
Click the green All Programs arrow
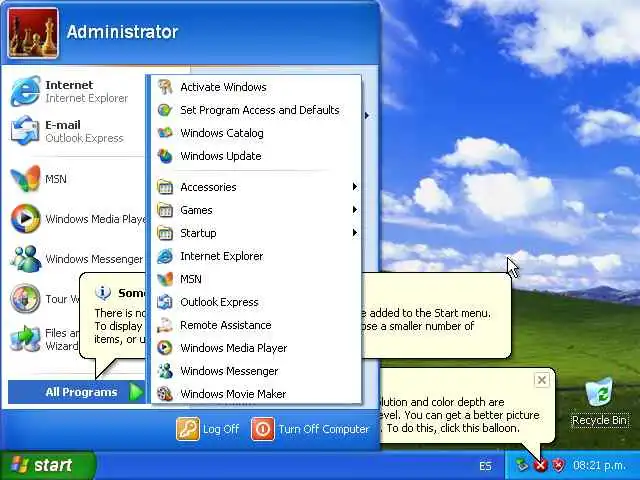[136, 392]
